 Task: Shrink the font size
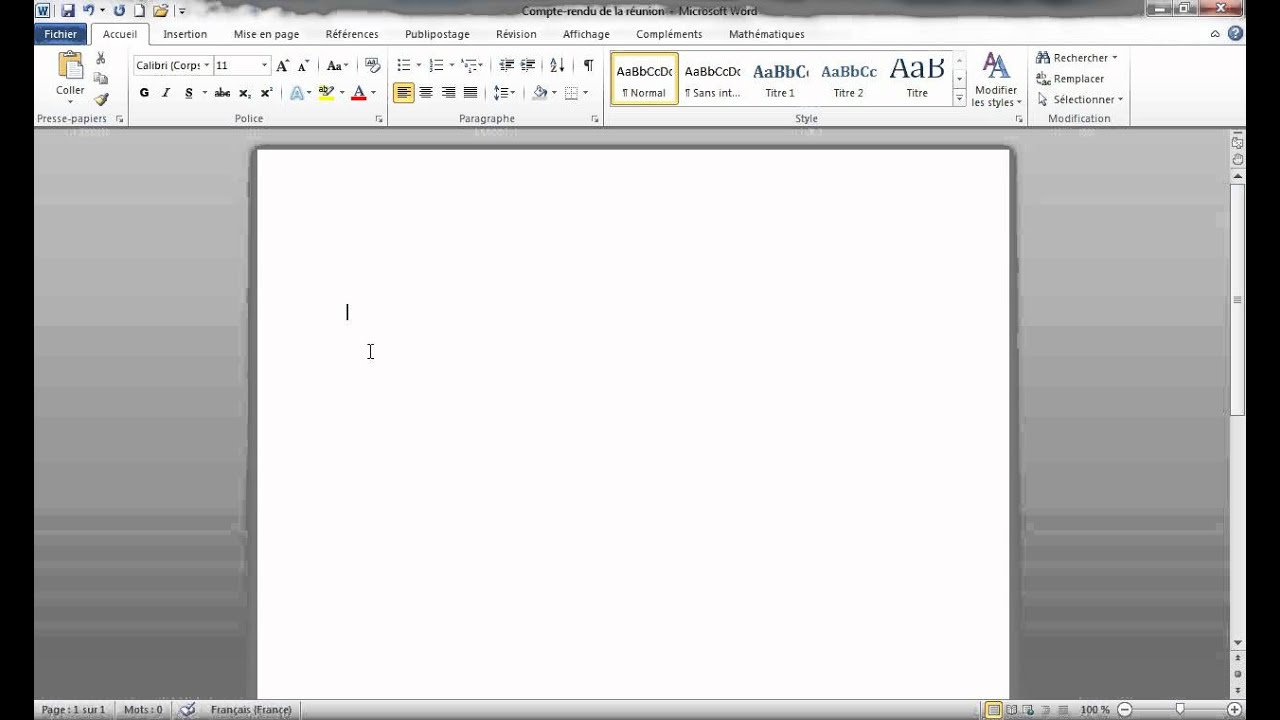[x=303, y=65]
